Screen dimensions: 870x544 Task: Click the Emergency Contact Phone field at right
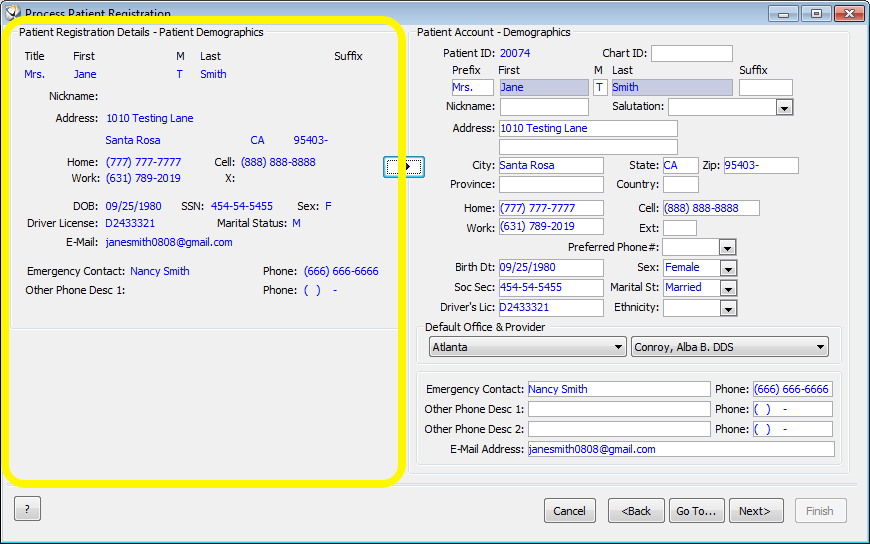click(792, 389)
